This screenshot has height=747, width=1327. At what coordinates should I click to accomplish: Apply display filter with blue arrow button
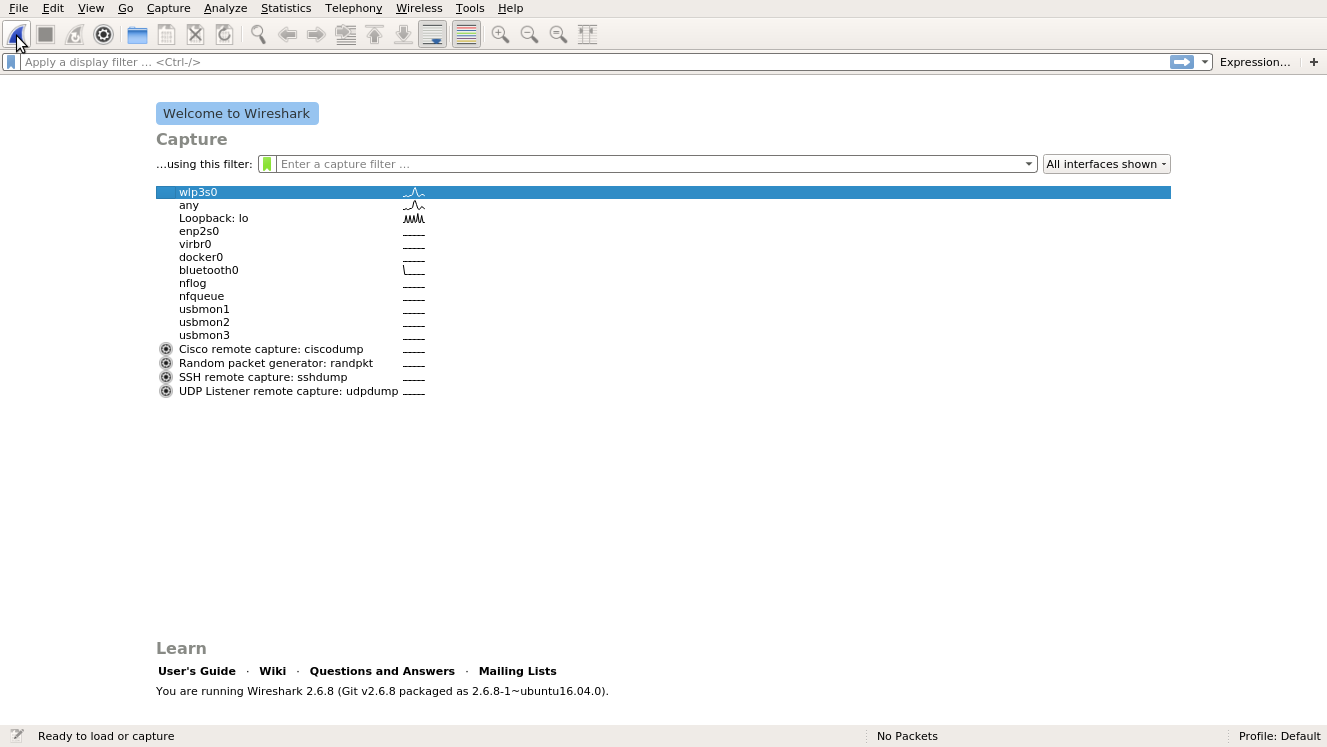1182,62
